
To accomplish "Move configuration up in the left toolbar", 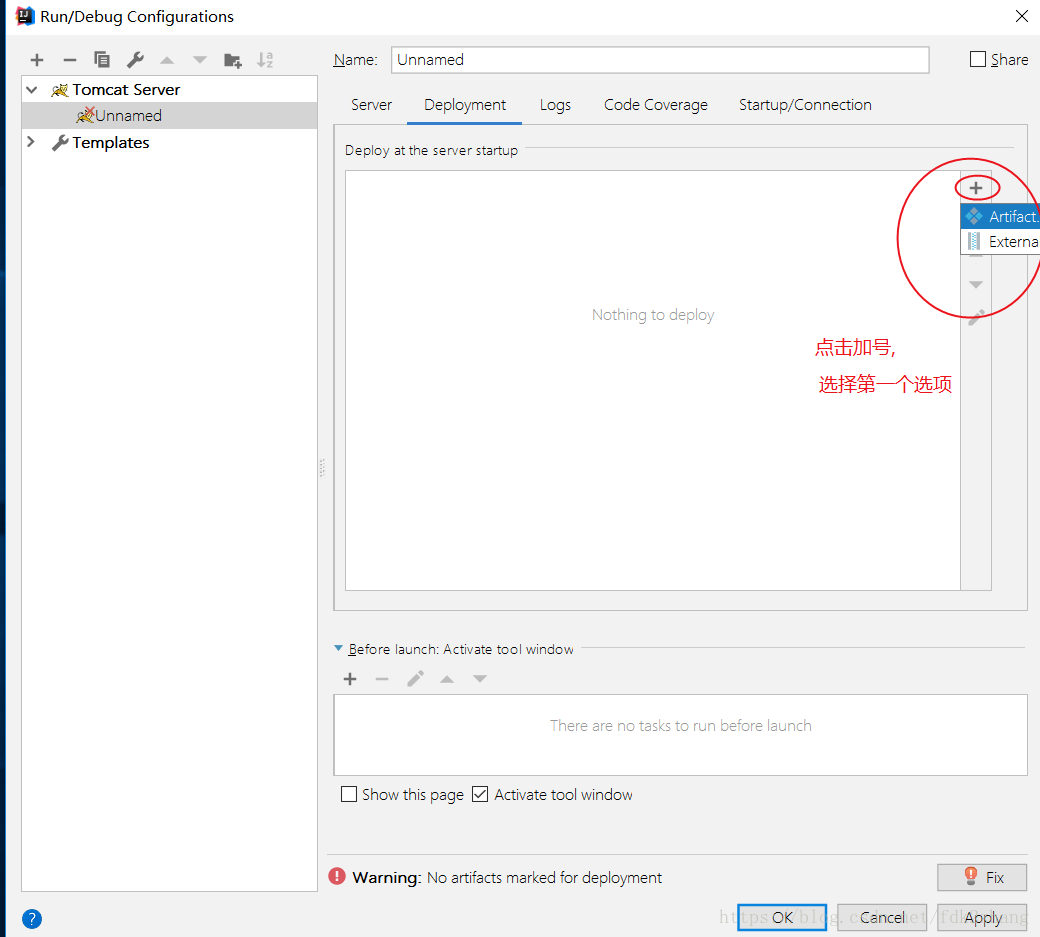I will 167,60.
